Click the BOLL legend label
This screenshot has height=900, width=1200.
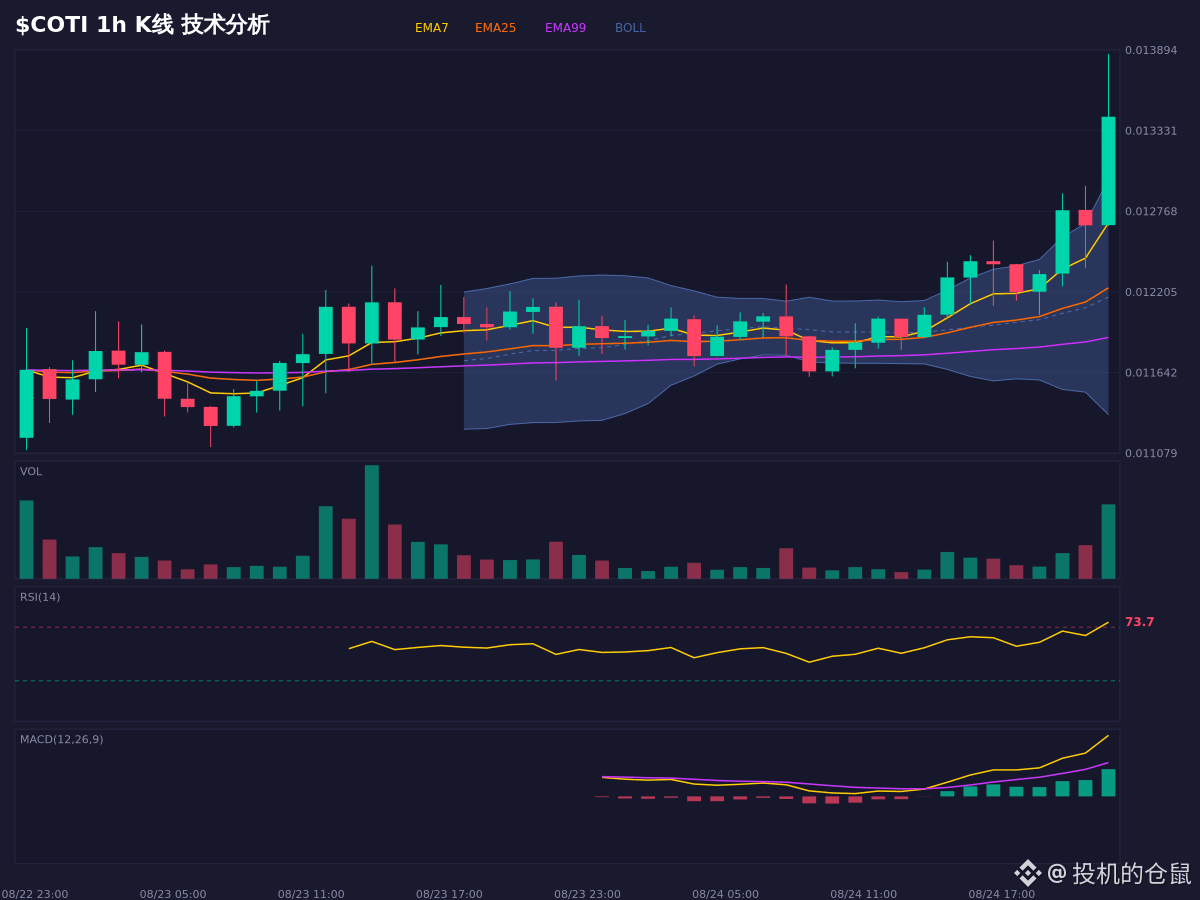630,28
